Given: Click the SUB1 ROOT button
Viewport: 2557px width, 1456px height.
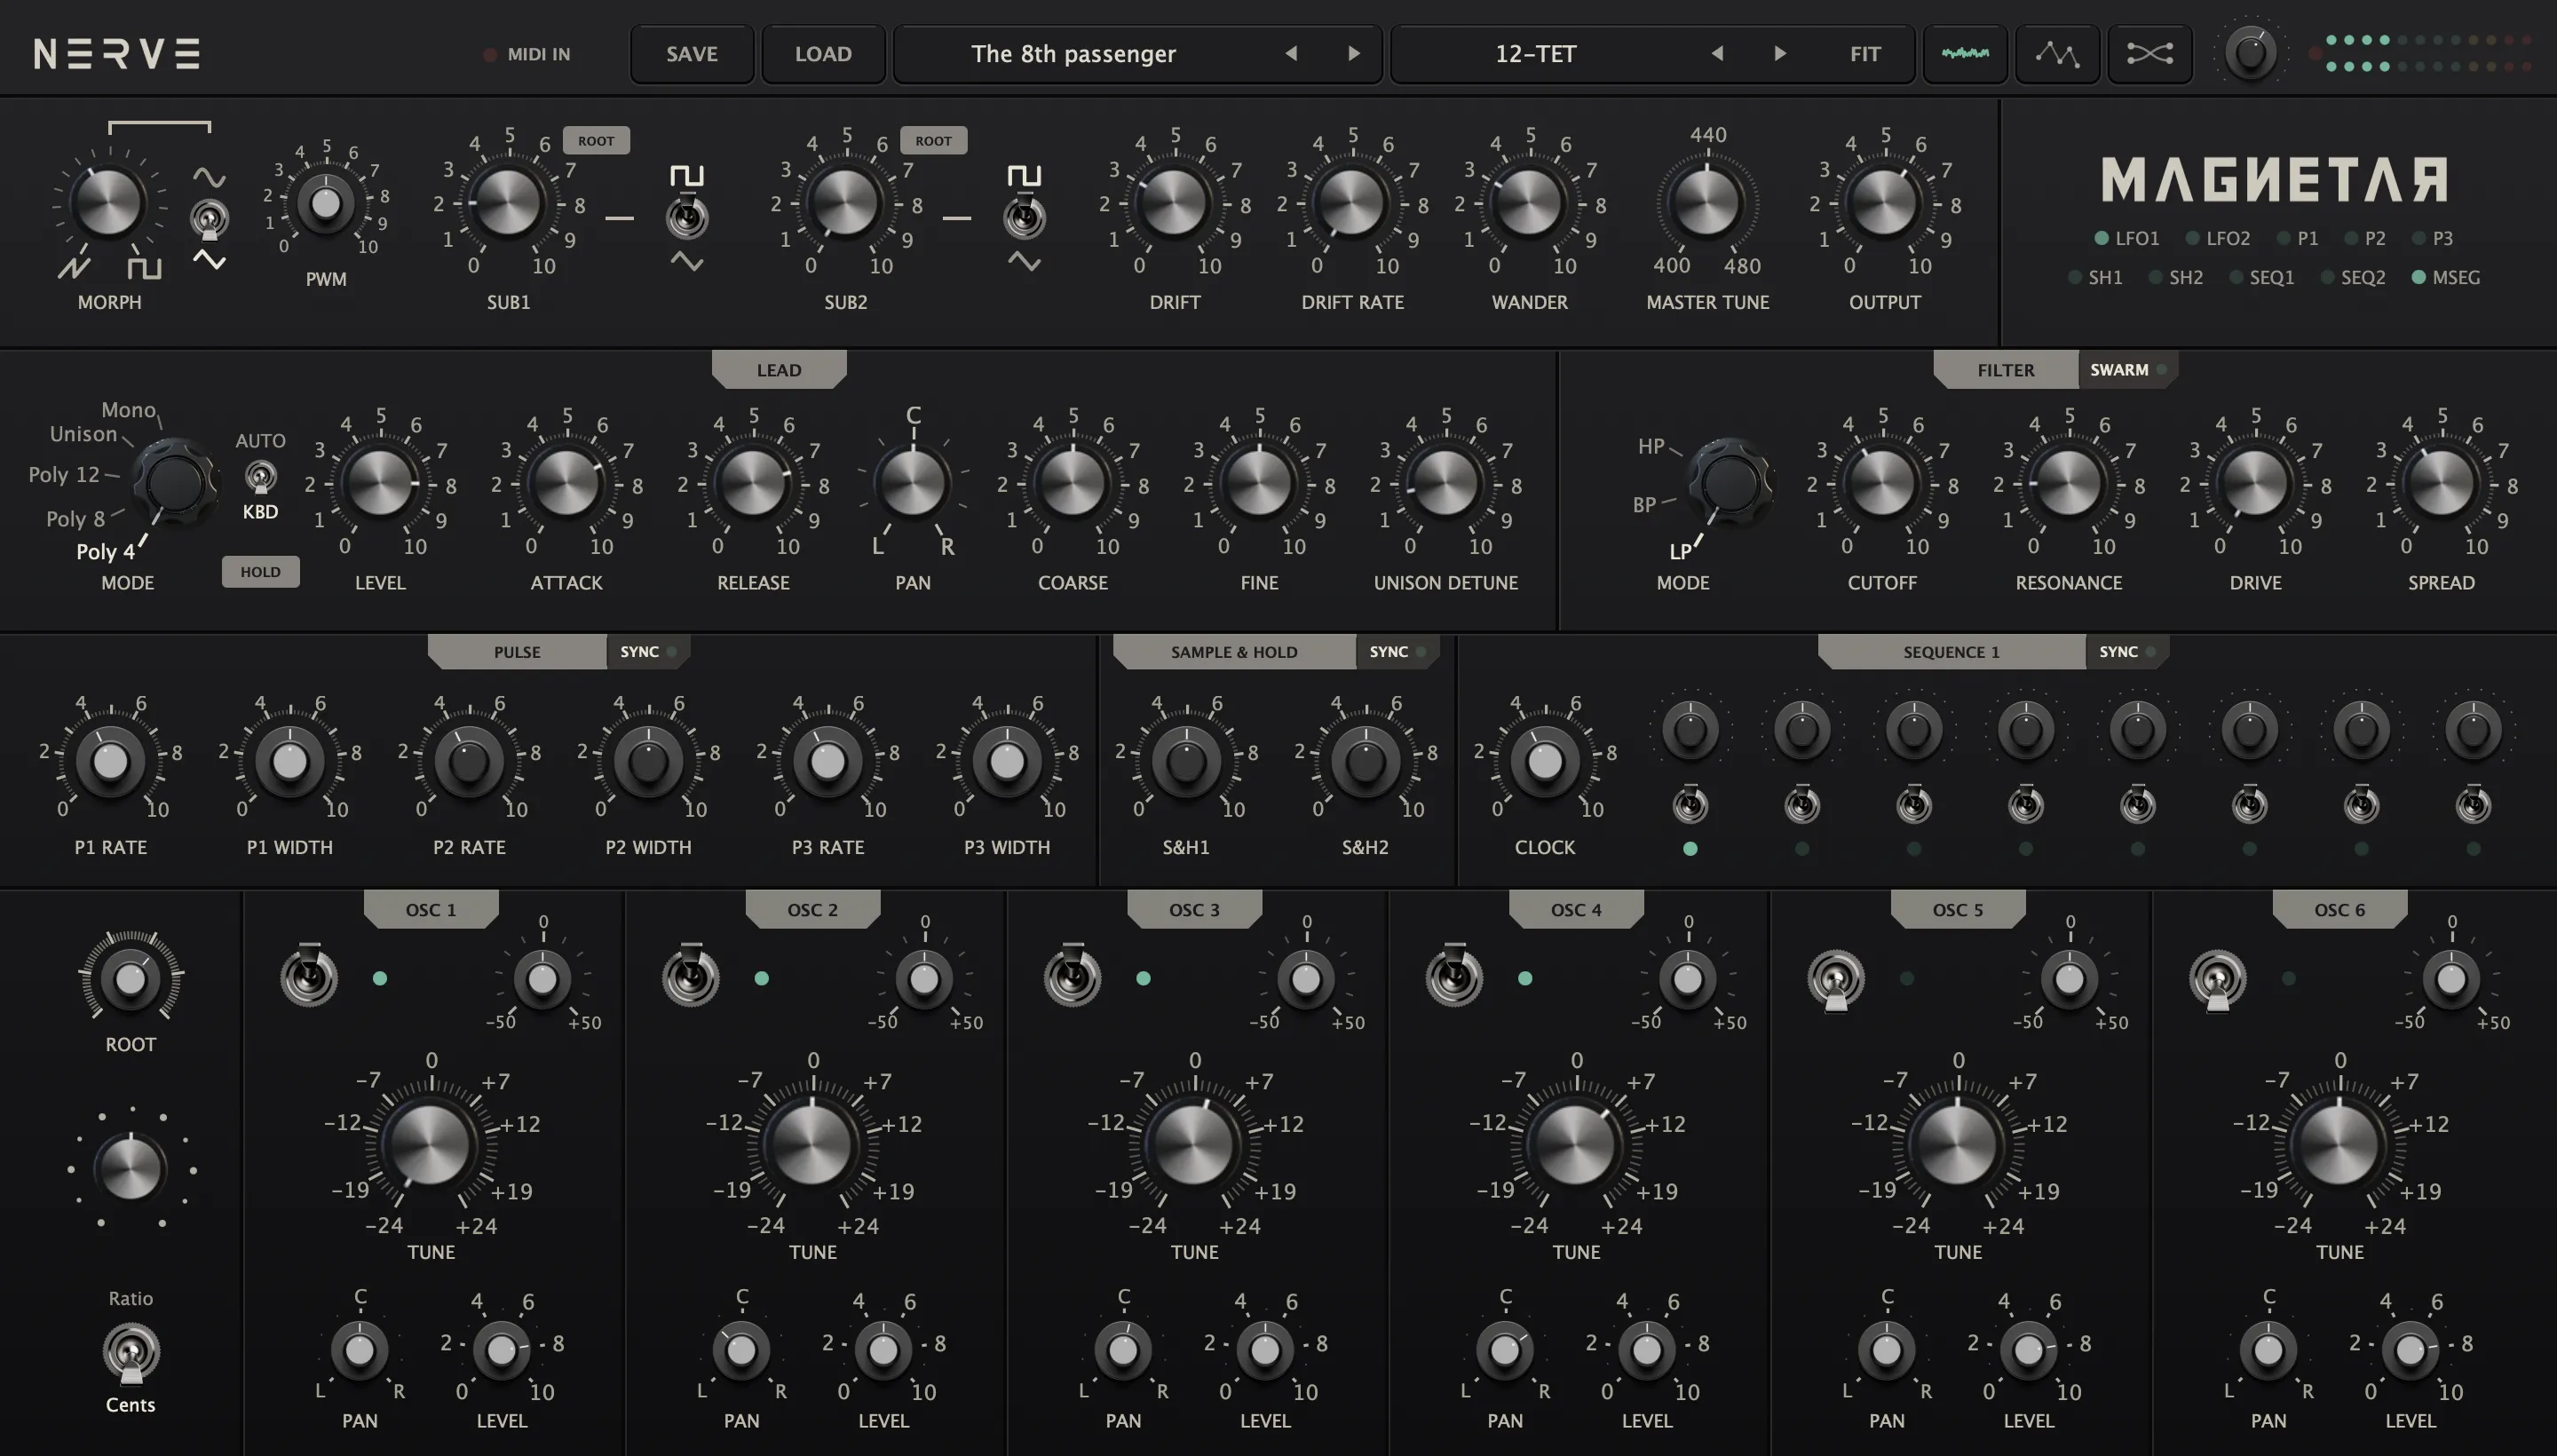Looking at the screenshot, I should tap(596, 141).
